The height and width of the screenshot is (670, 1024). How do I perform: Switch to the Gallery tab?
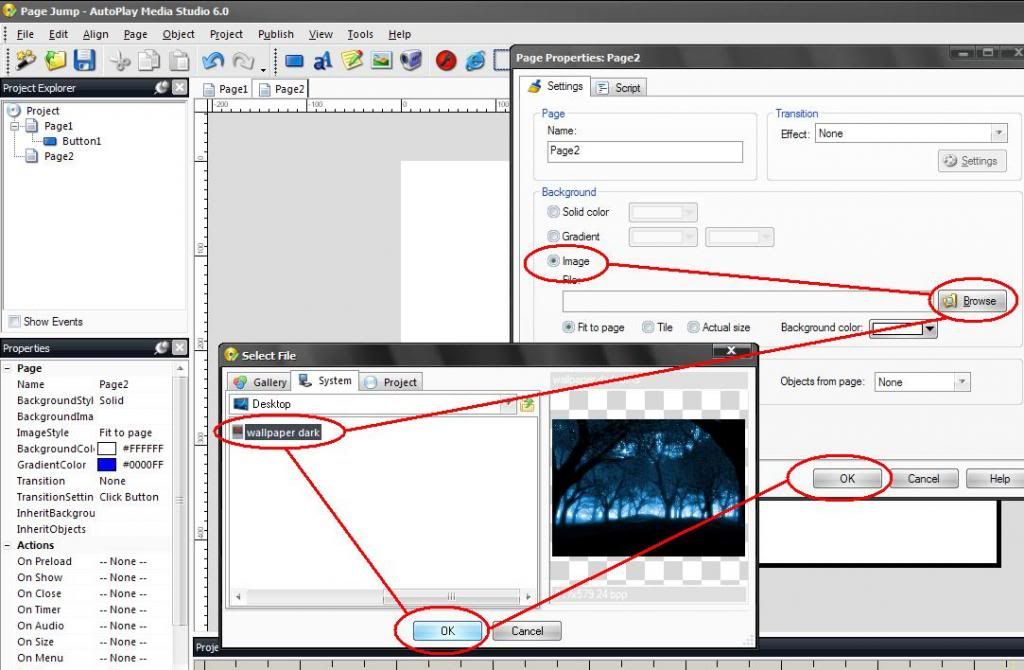point(259,382)
